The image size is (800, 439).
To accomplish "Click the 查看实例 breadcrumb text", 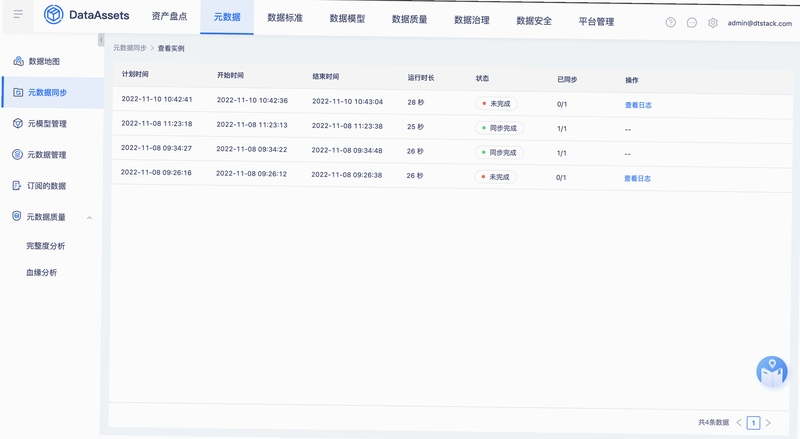I will pyautogui.click(x=171, y=48).
